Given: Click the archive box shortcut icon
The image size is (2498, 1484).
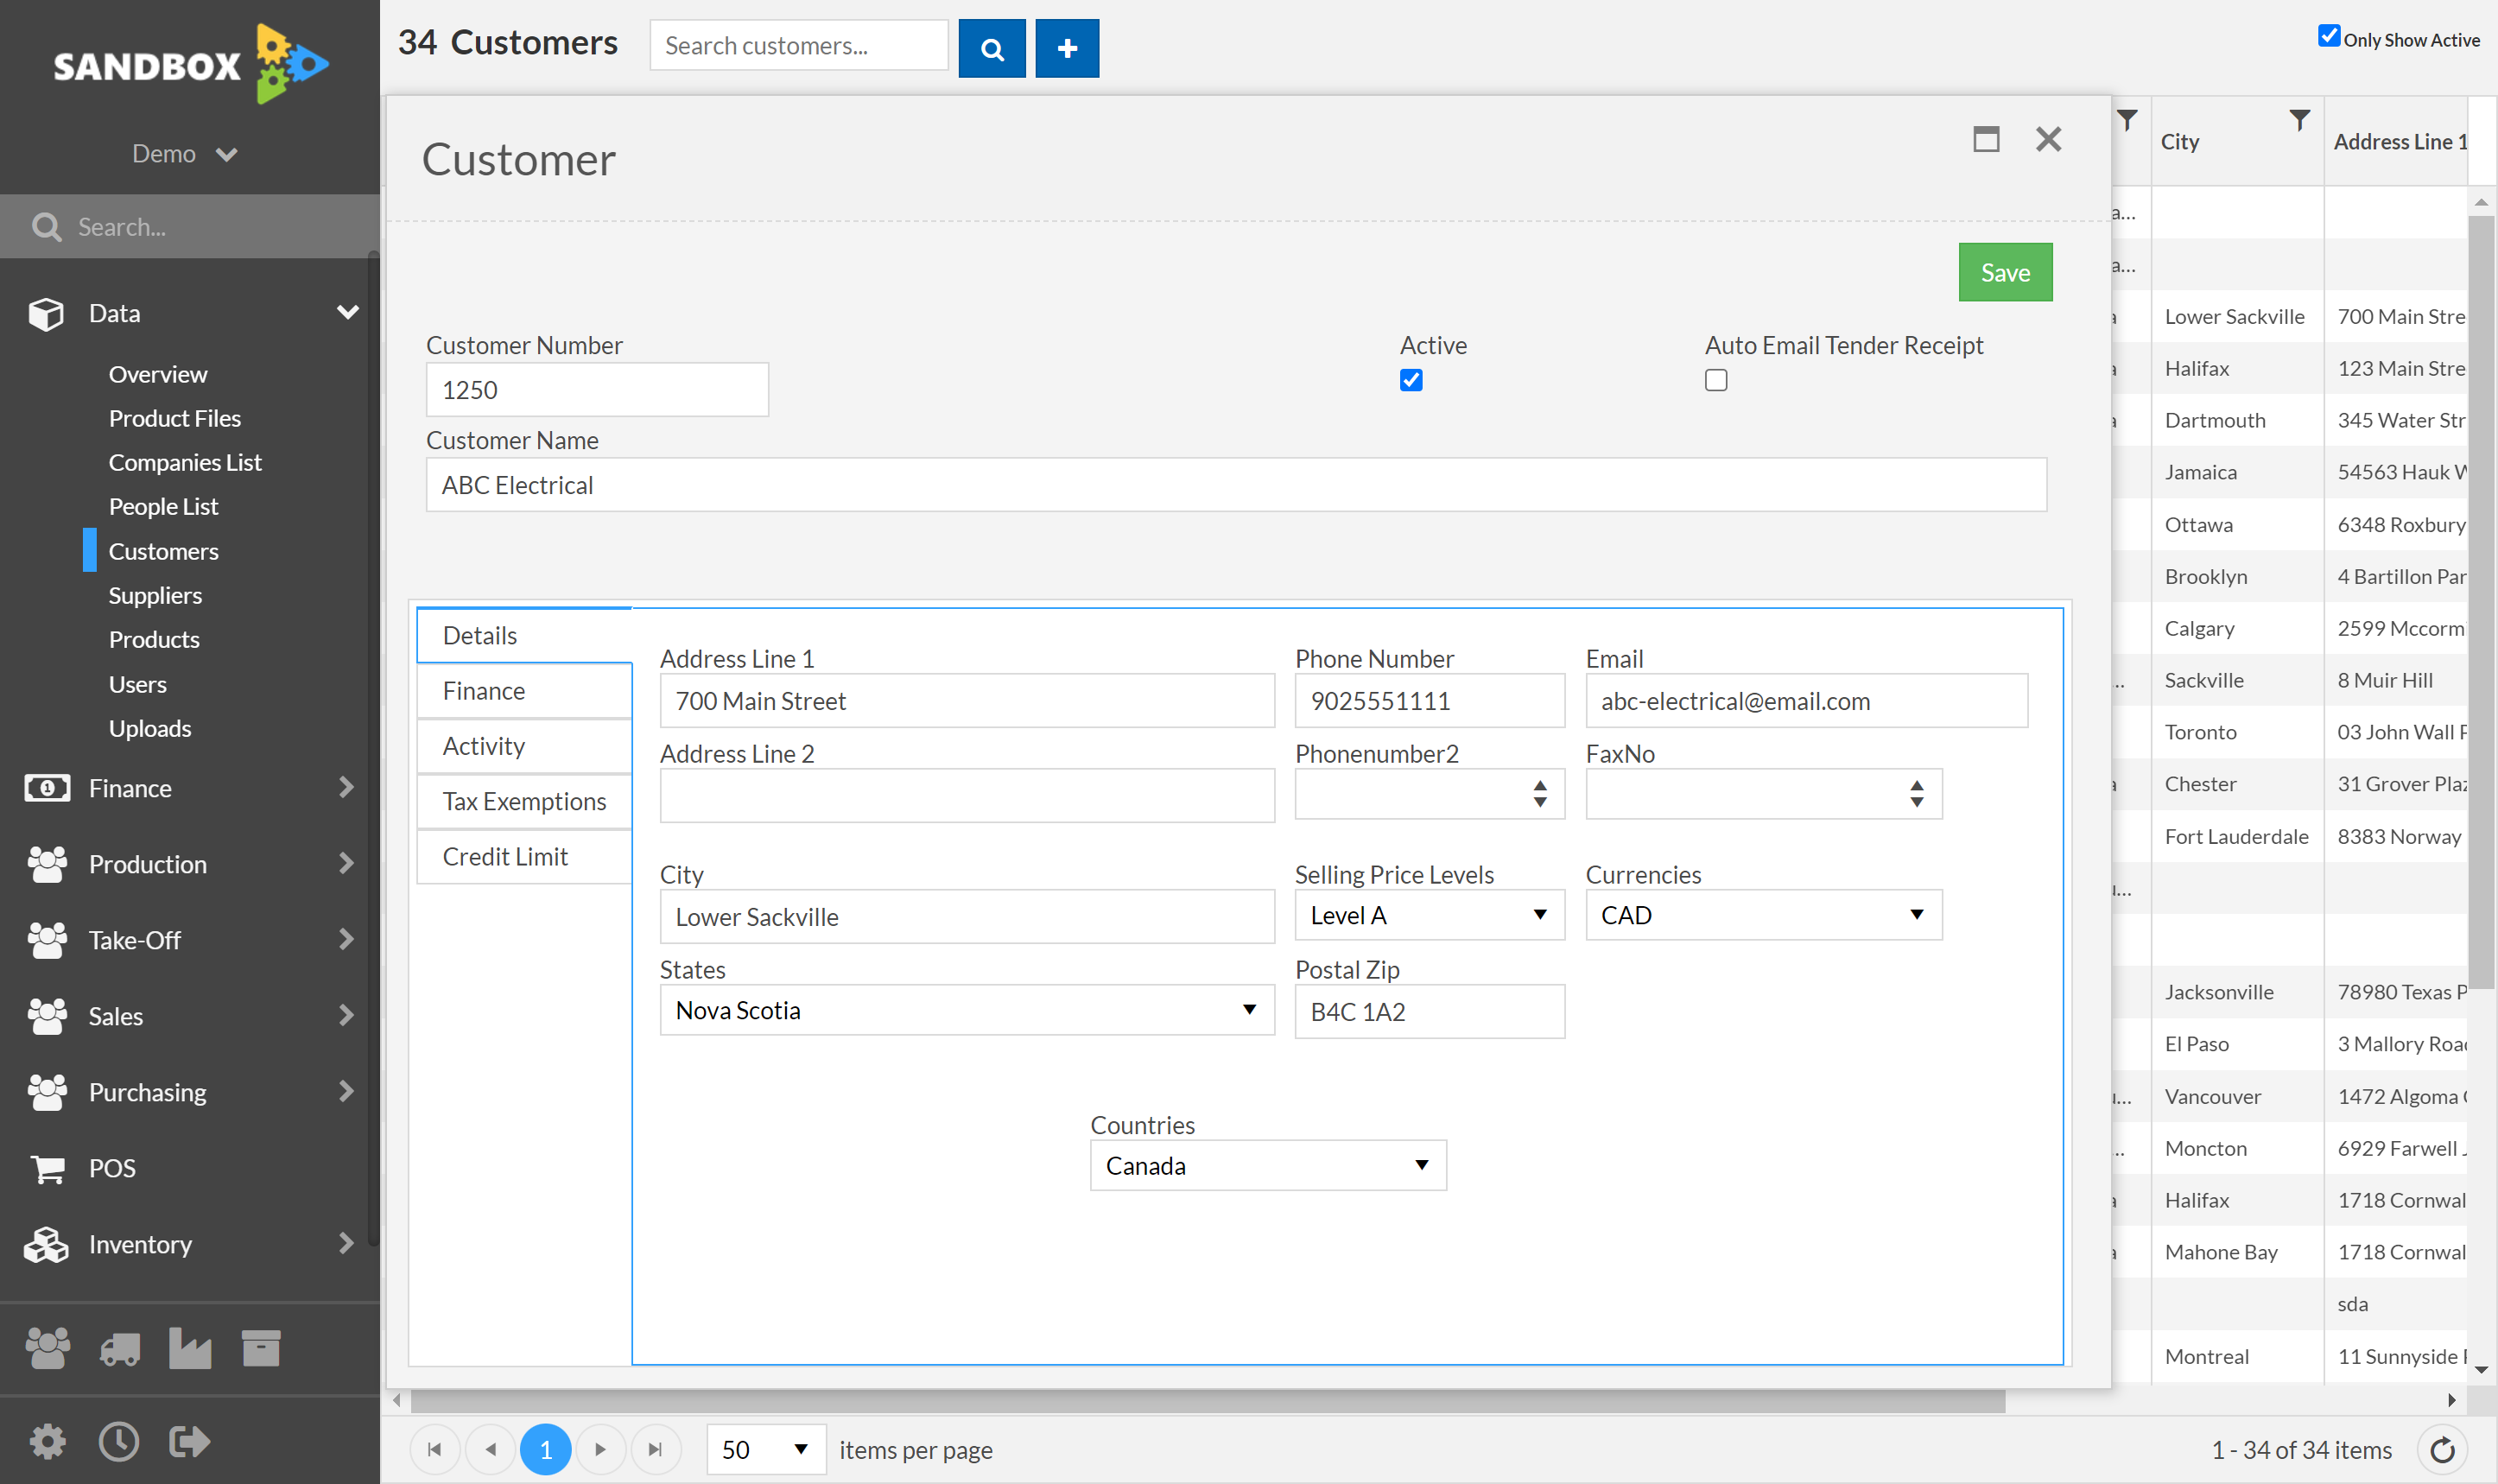Looking at the screenshot, I should (x=261, y=1348).
